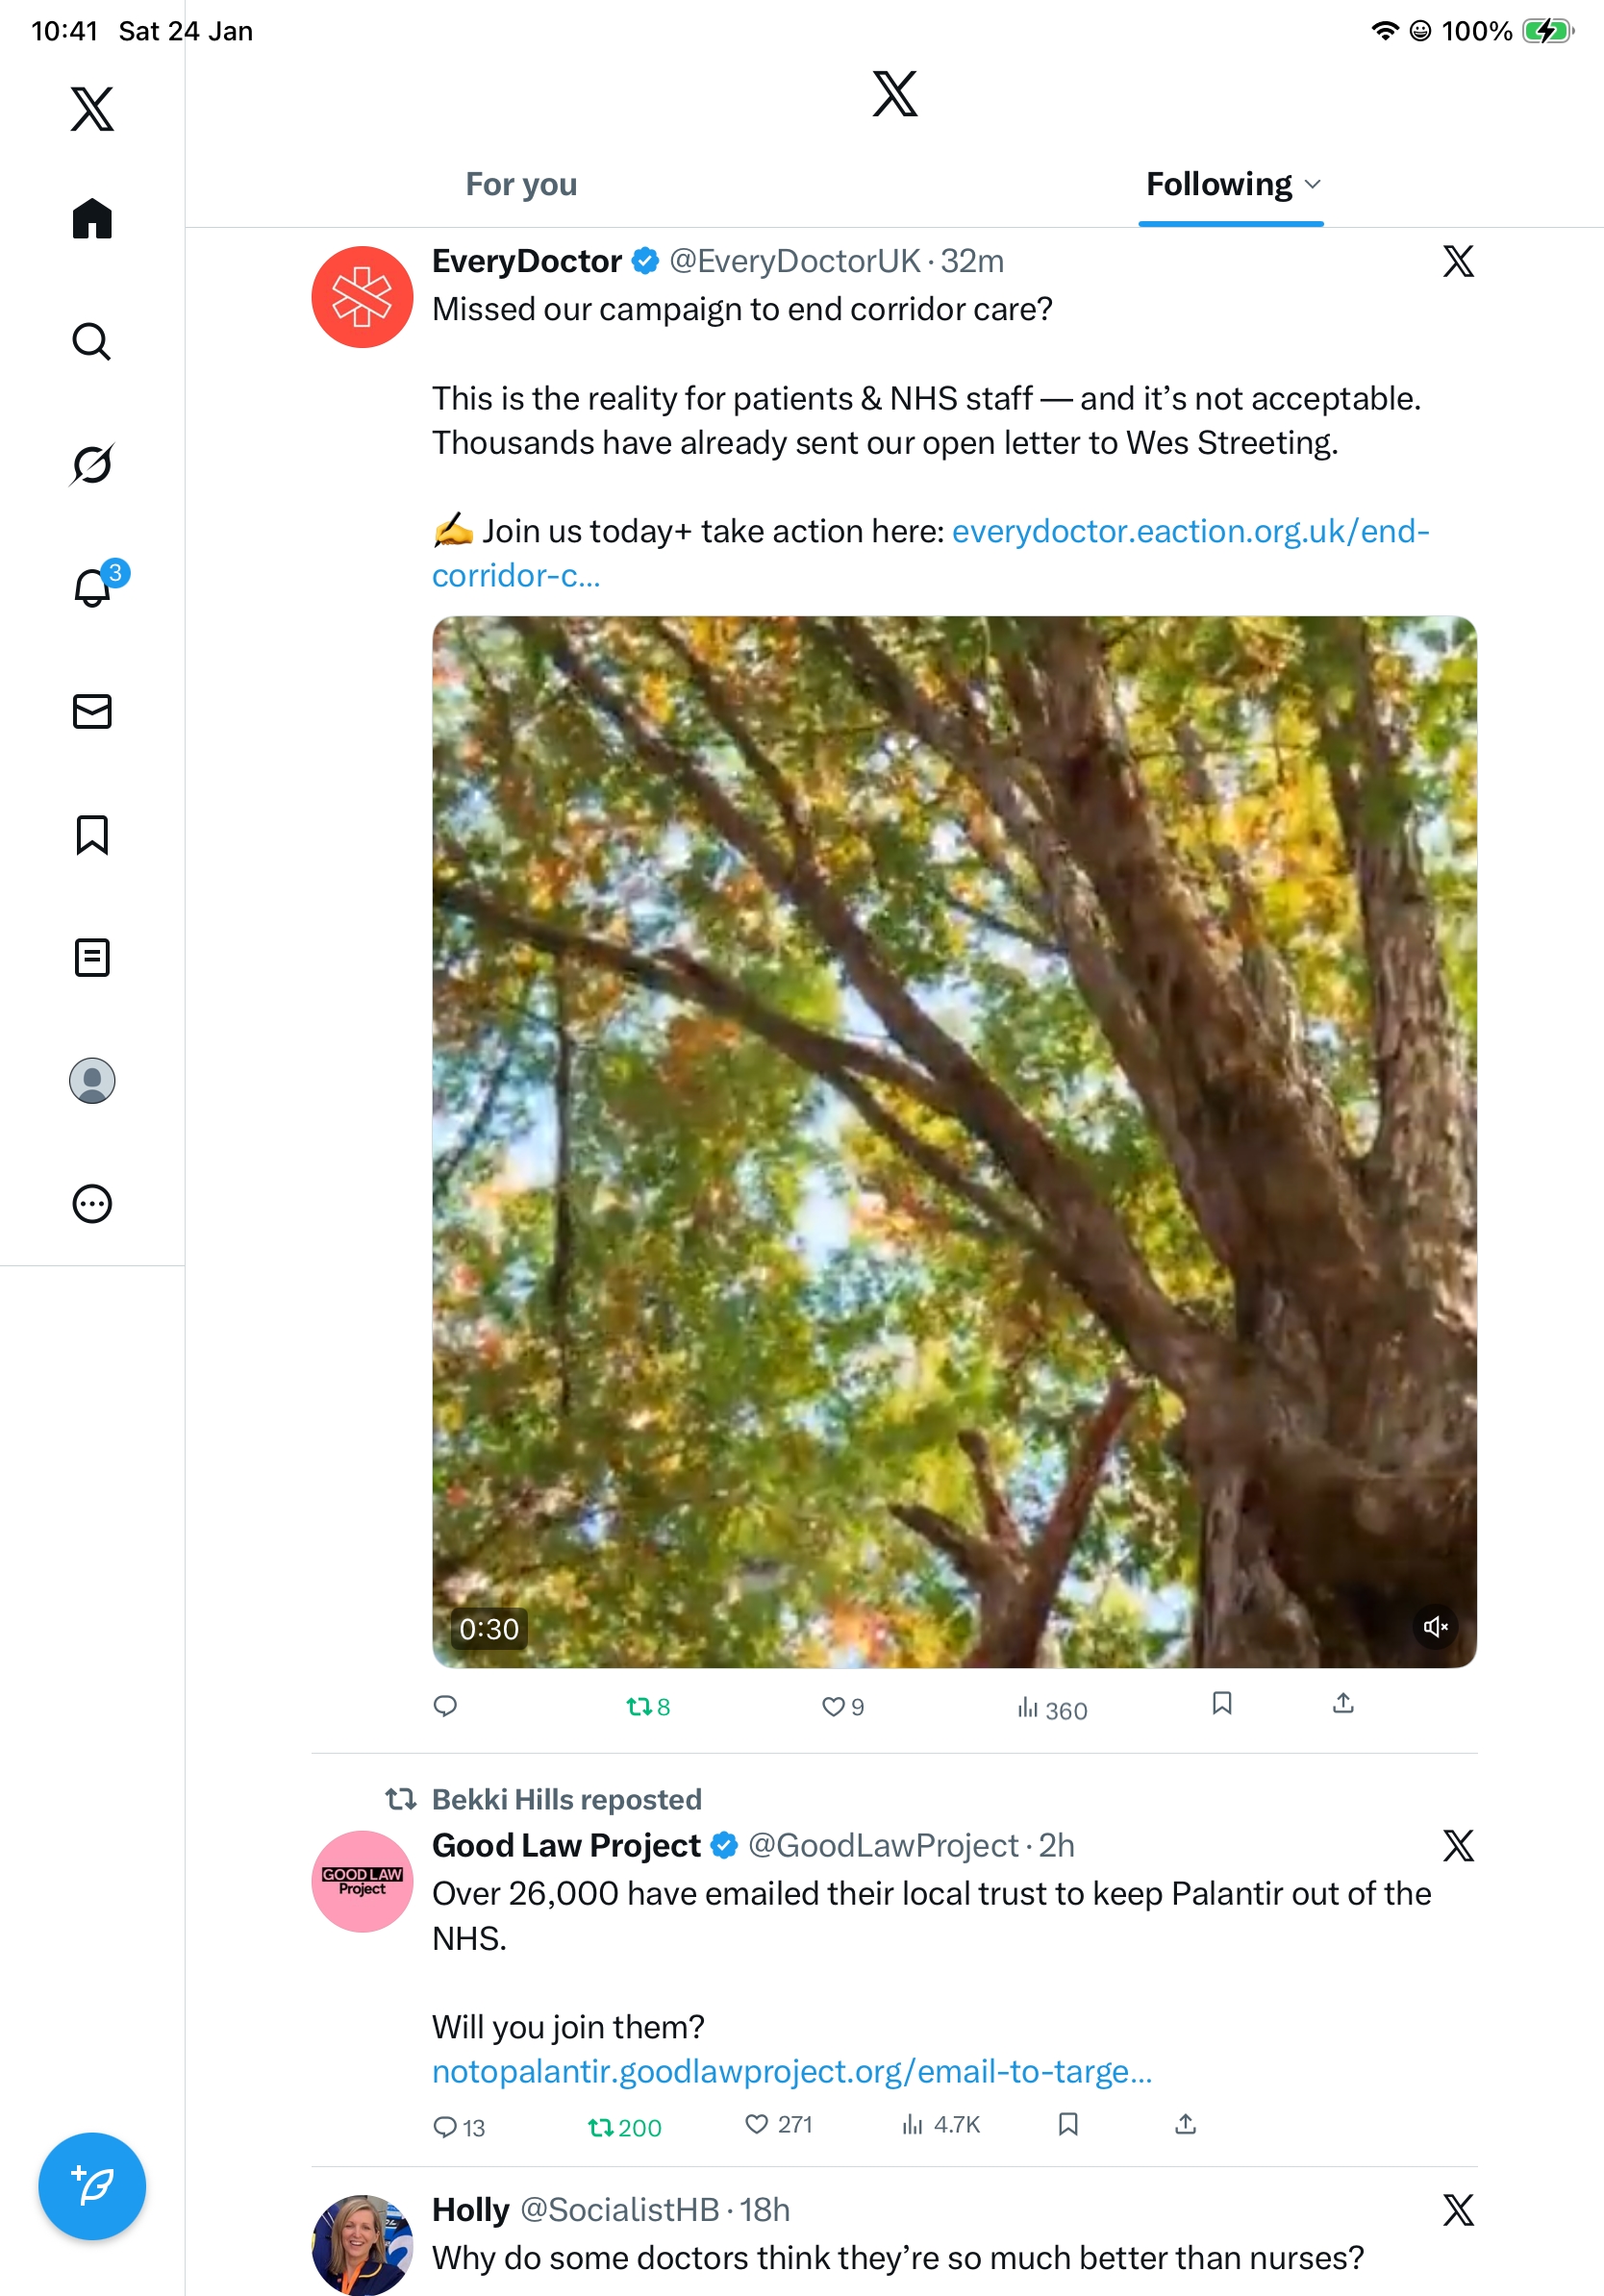Compose a new post with floating button
Viewport: 1604px width, 2296px height.
pyautogui.click(x=92, y=2186)
